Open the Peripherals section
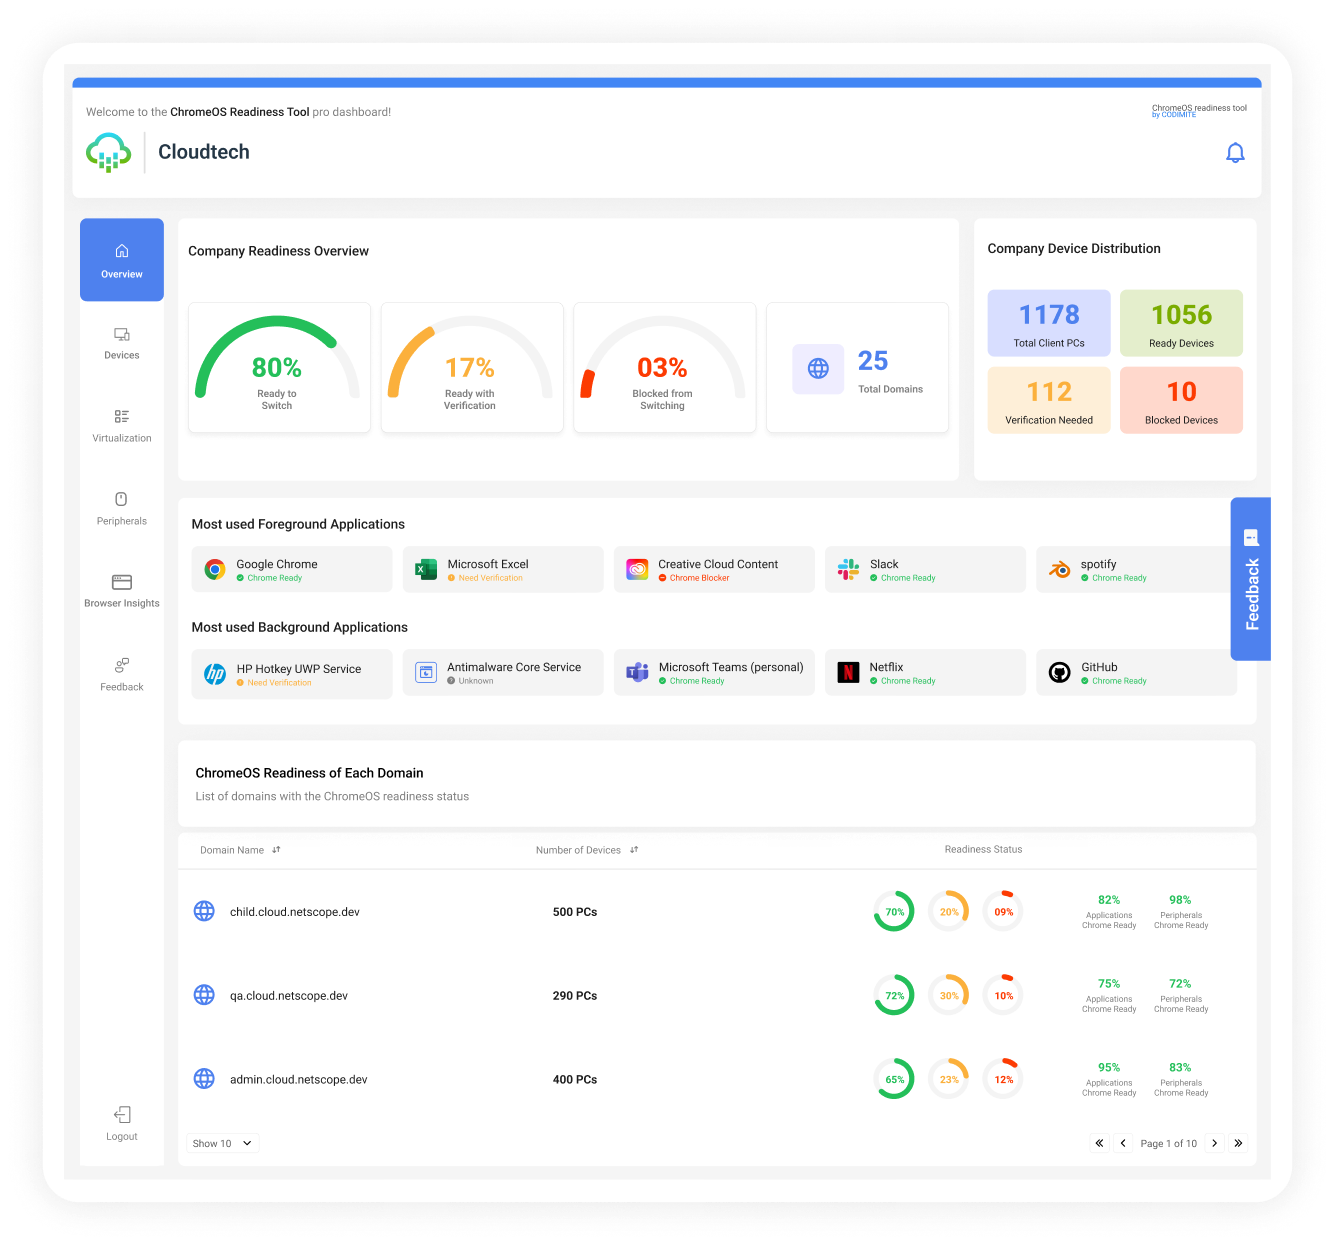 [x=121, y=508]
